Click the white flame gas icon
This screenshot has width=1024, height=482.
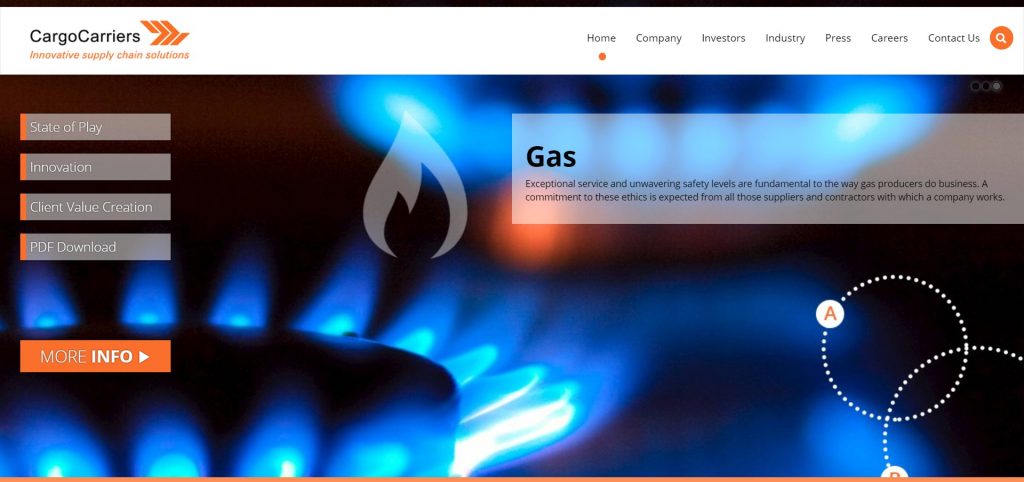[415, 184]
